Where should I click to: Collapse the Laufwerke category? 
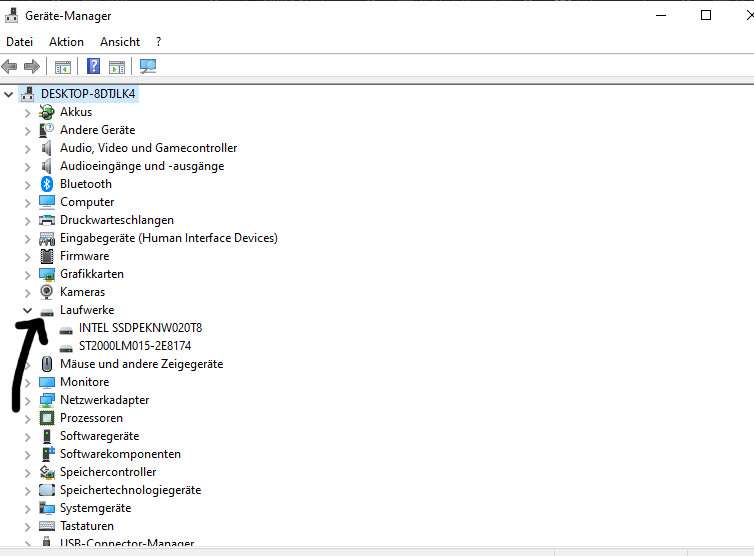[x=28, y=310]
